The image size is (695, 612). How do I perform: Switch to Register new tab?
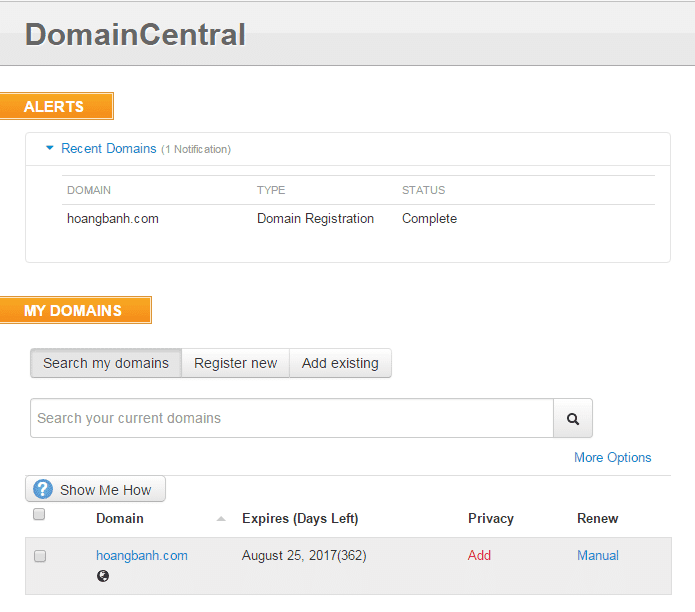coord(235,363)
